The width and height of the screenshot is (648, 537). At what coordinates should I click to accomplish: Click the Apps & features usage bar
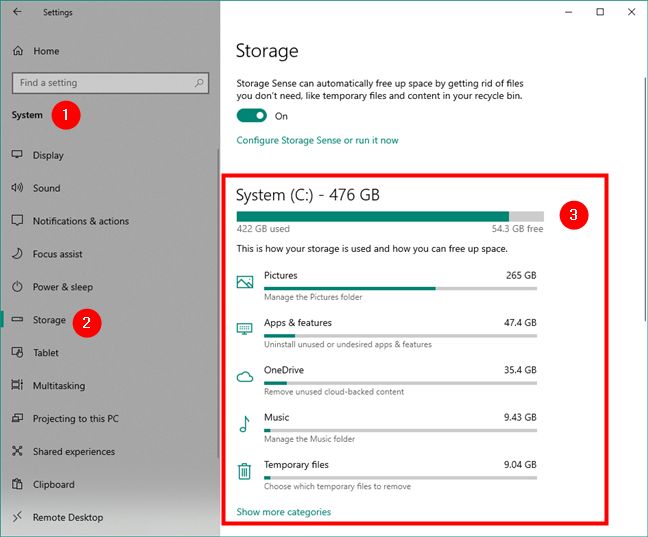click(400, 336)
